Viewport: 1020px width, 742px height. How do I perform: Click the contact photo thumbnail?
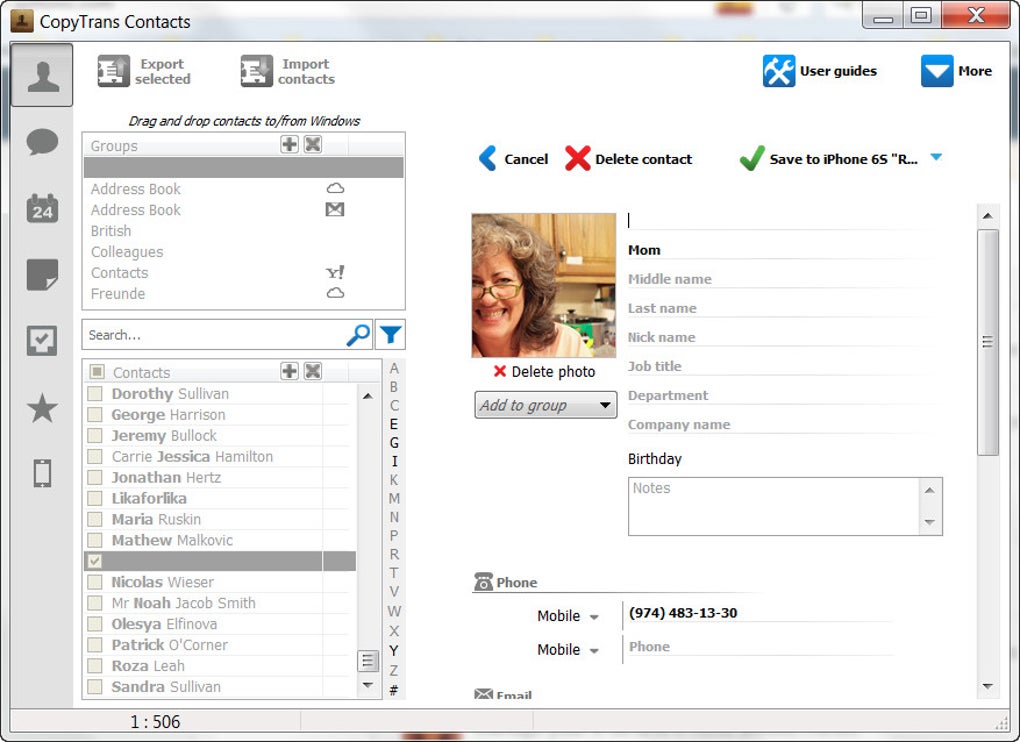(543, 285)
